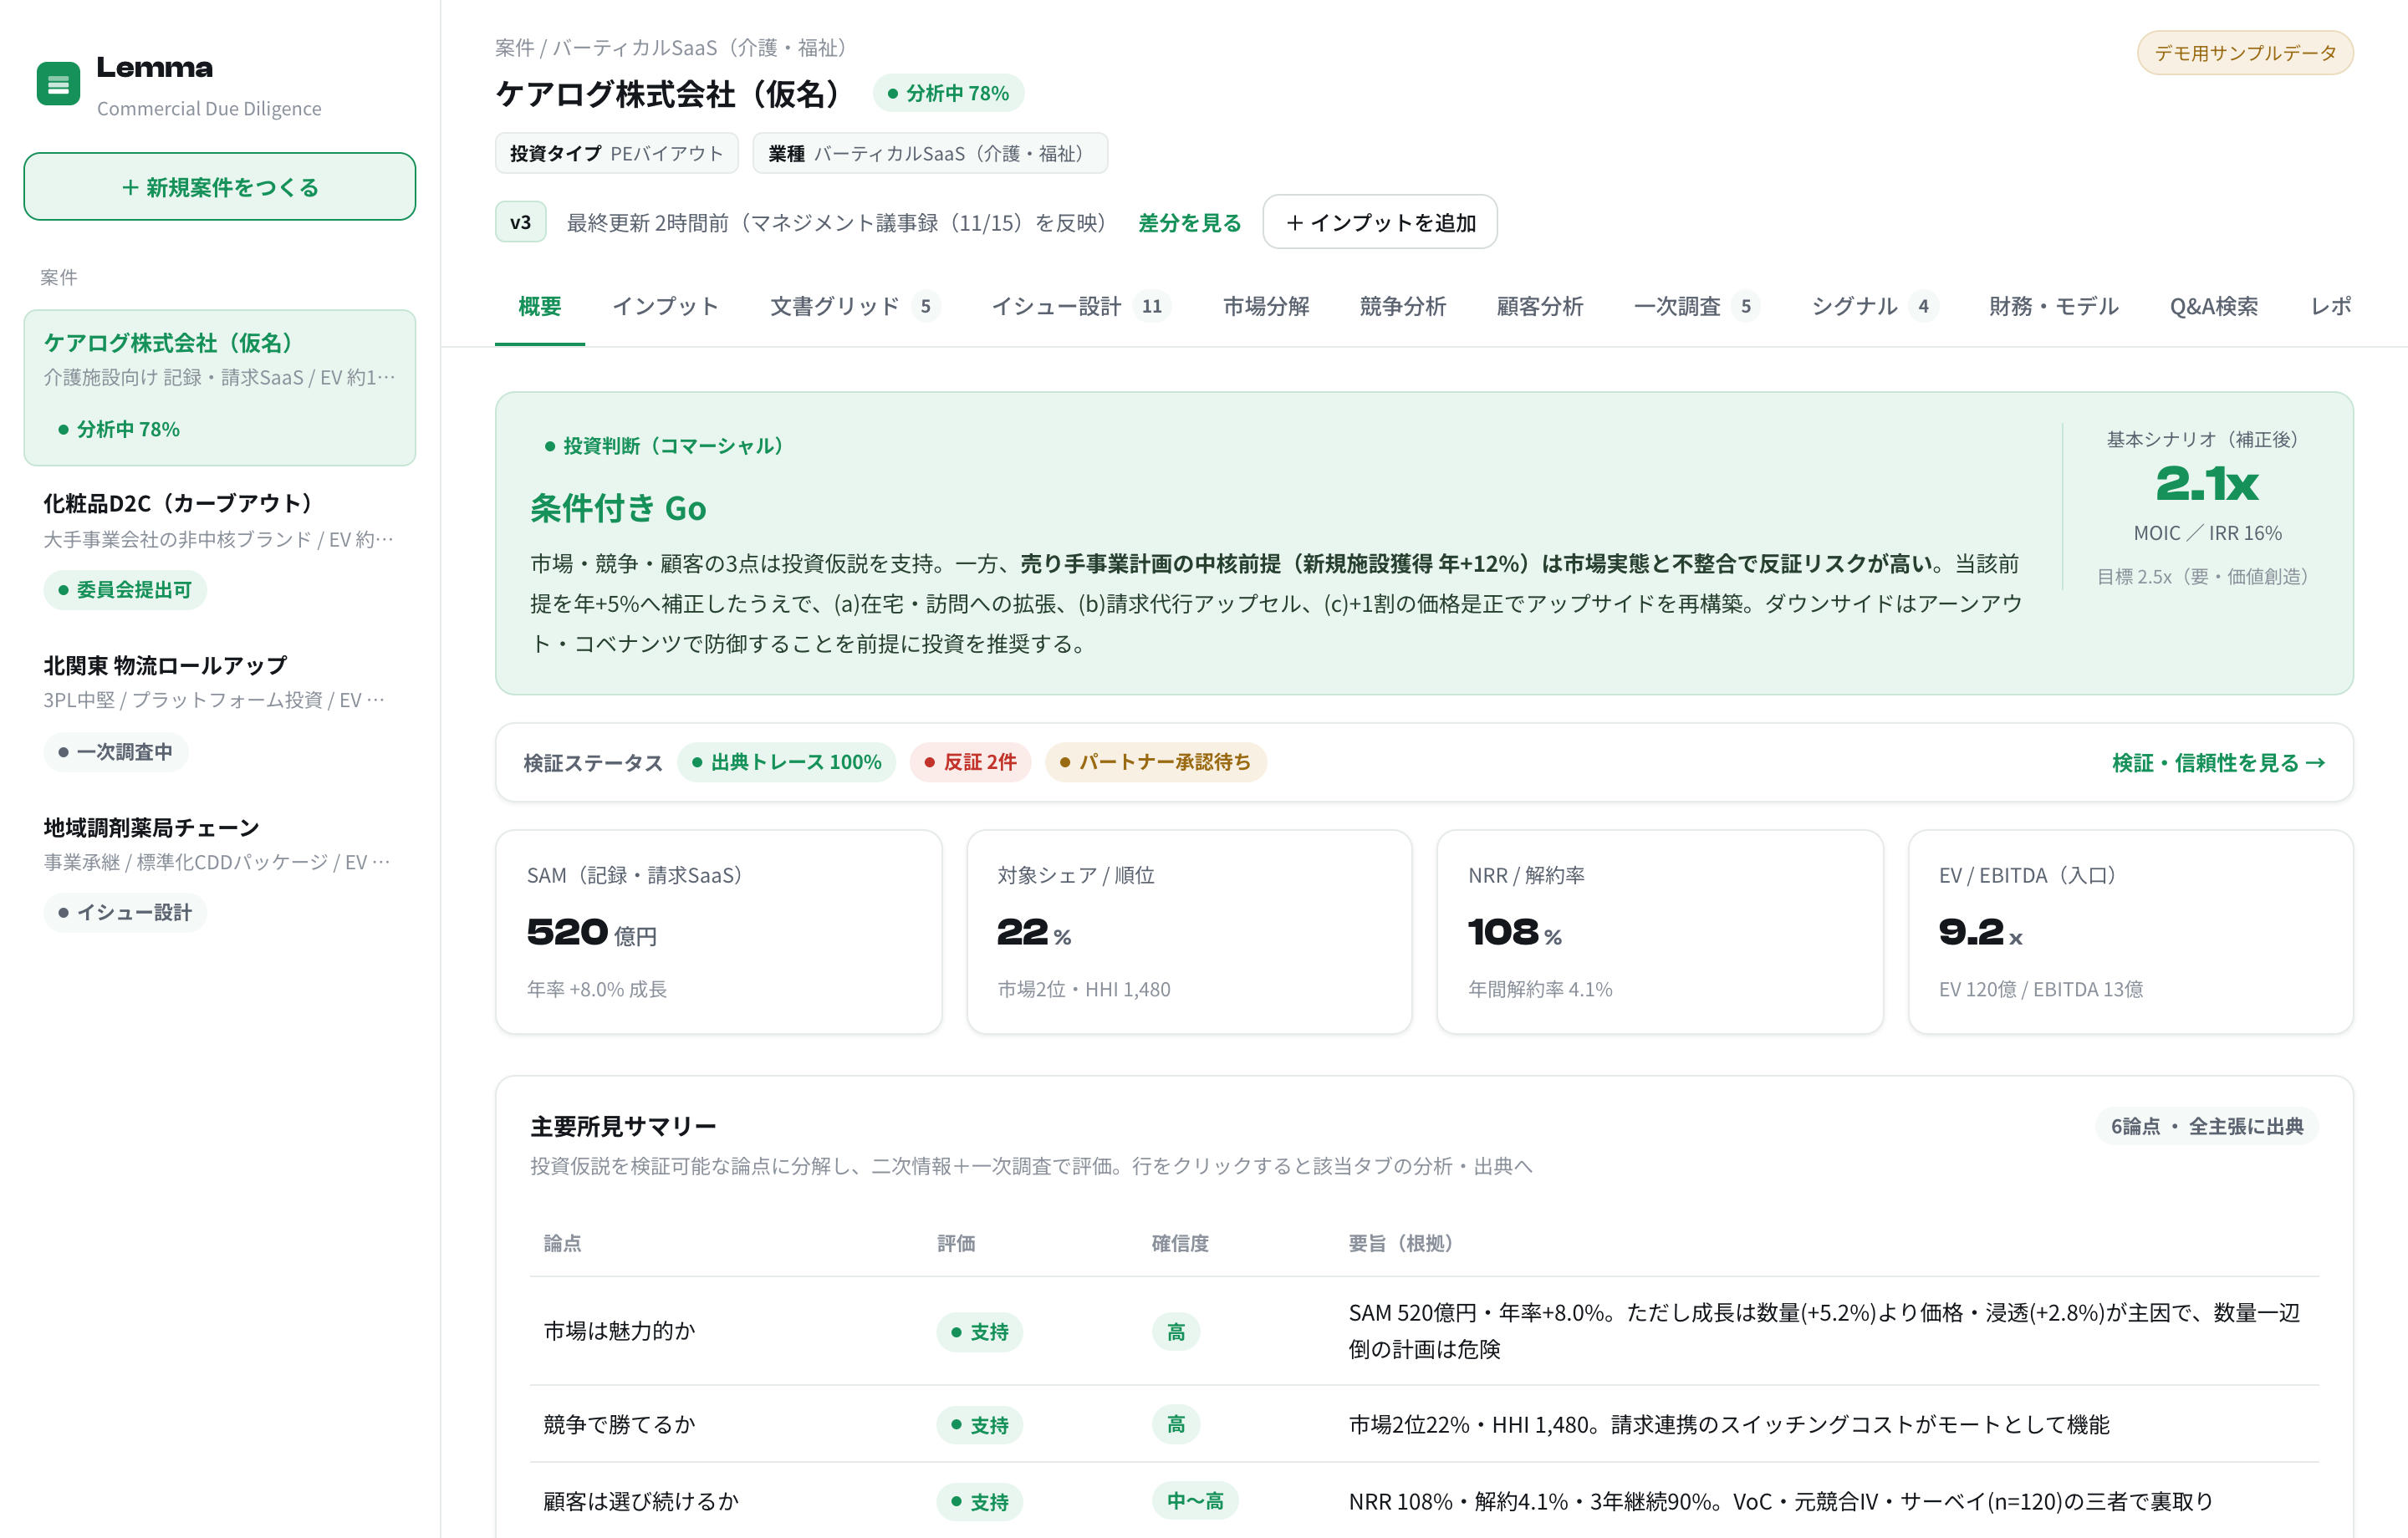This screenshot has width=2408, height=1538.
Task: Click the 中〜高 confidence badge
Action: (1195, 1501)
